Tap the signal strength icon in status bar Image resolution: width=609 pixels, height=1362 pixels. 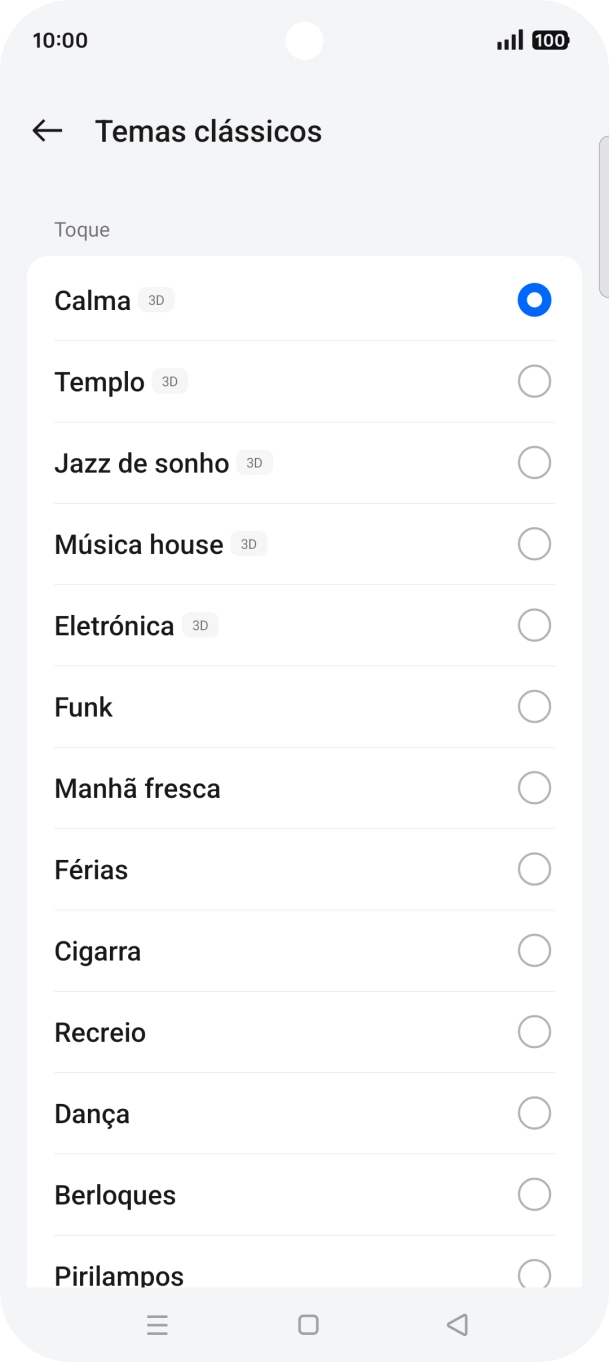pyautogui.click(x=511, y=39)
